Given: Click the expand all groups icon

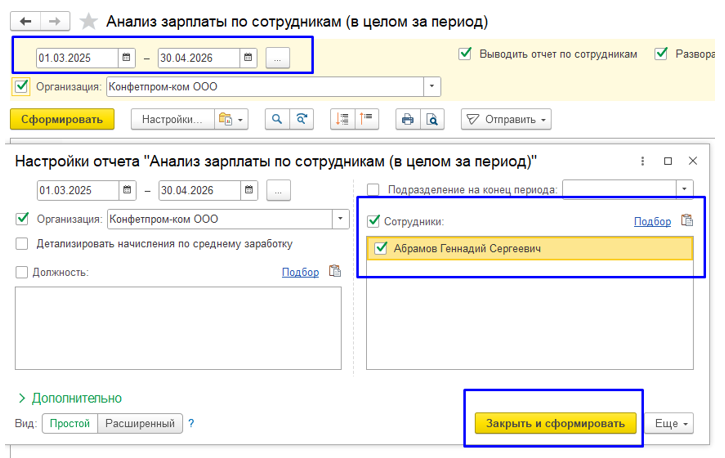Looking at the screenshot, I should [x=342, y=119].
